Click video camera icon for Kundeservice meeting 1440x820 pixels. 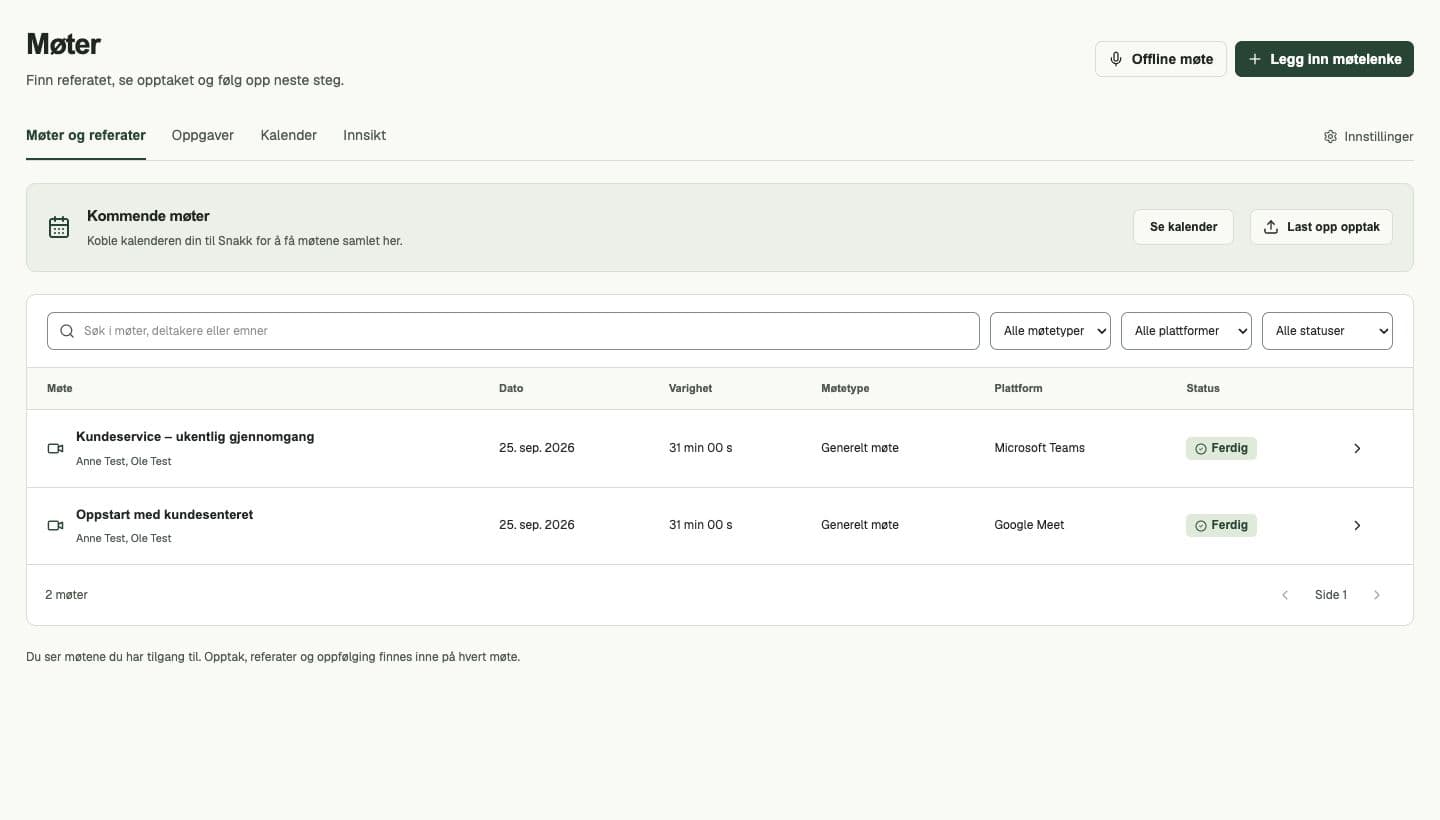point(56,448)
